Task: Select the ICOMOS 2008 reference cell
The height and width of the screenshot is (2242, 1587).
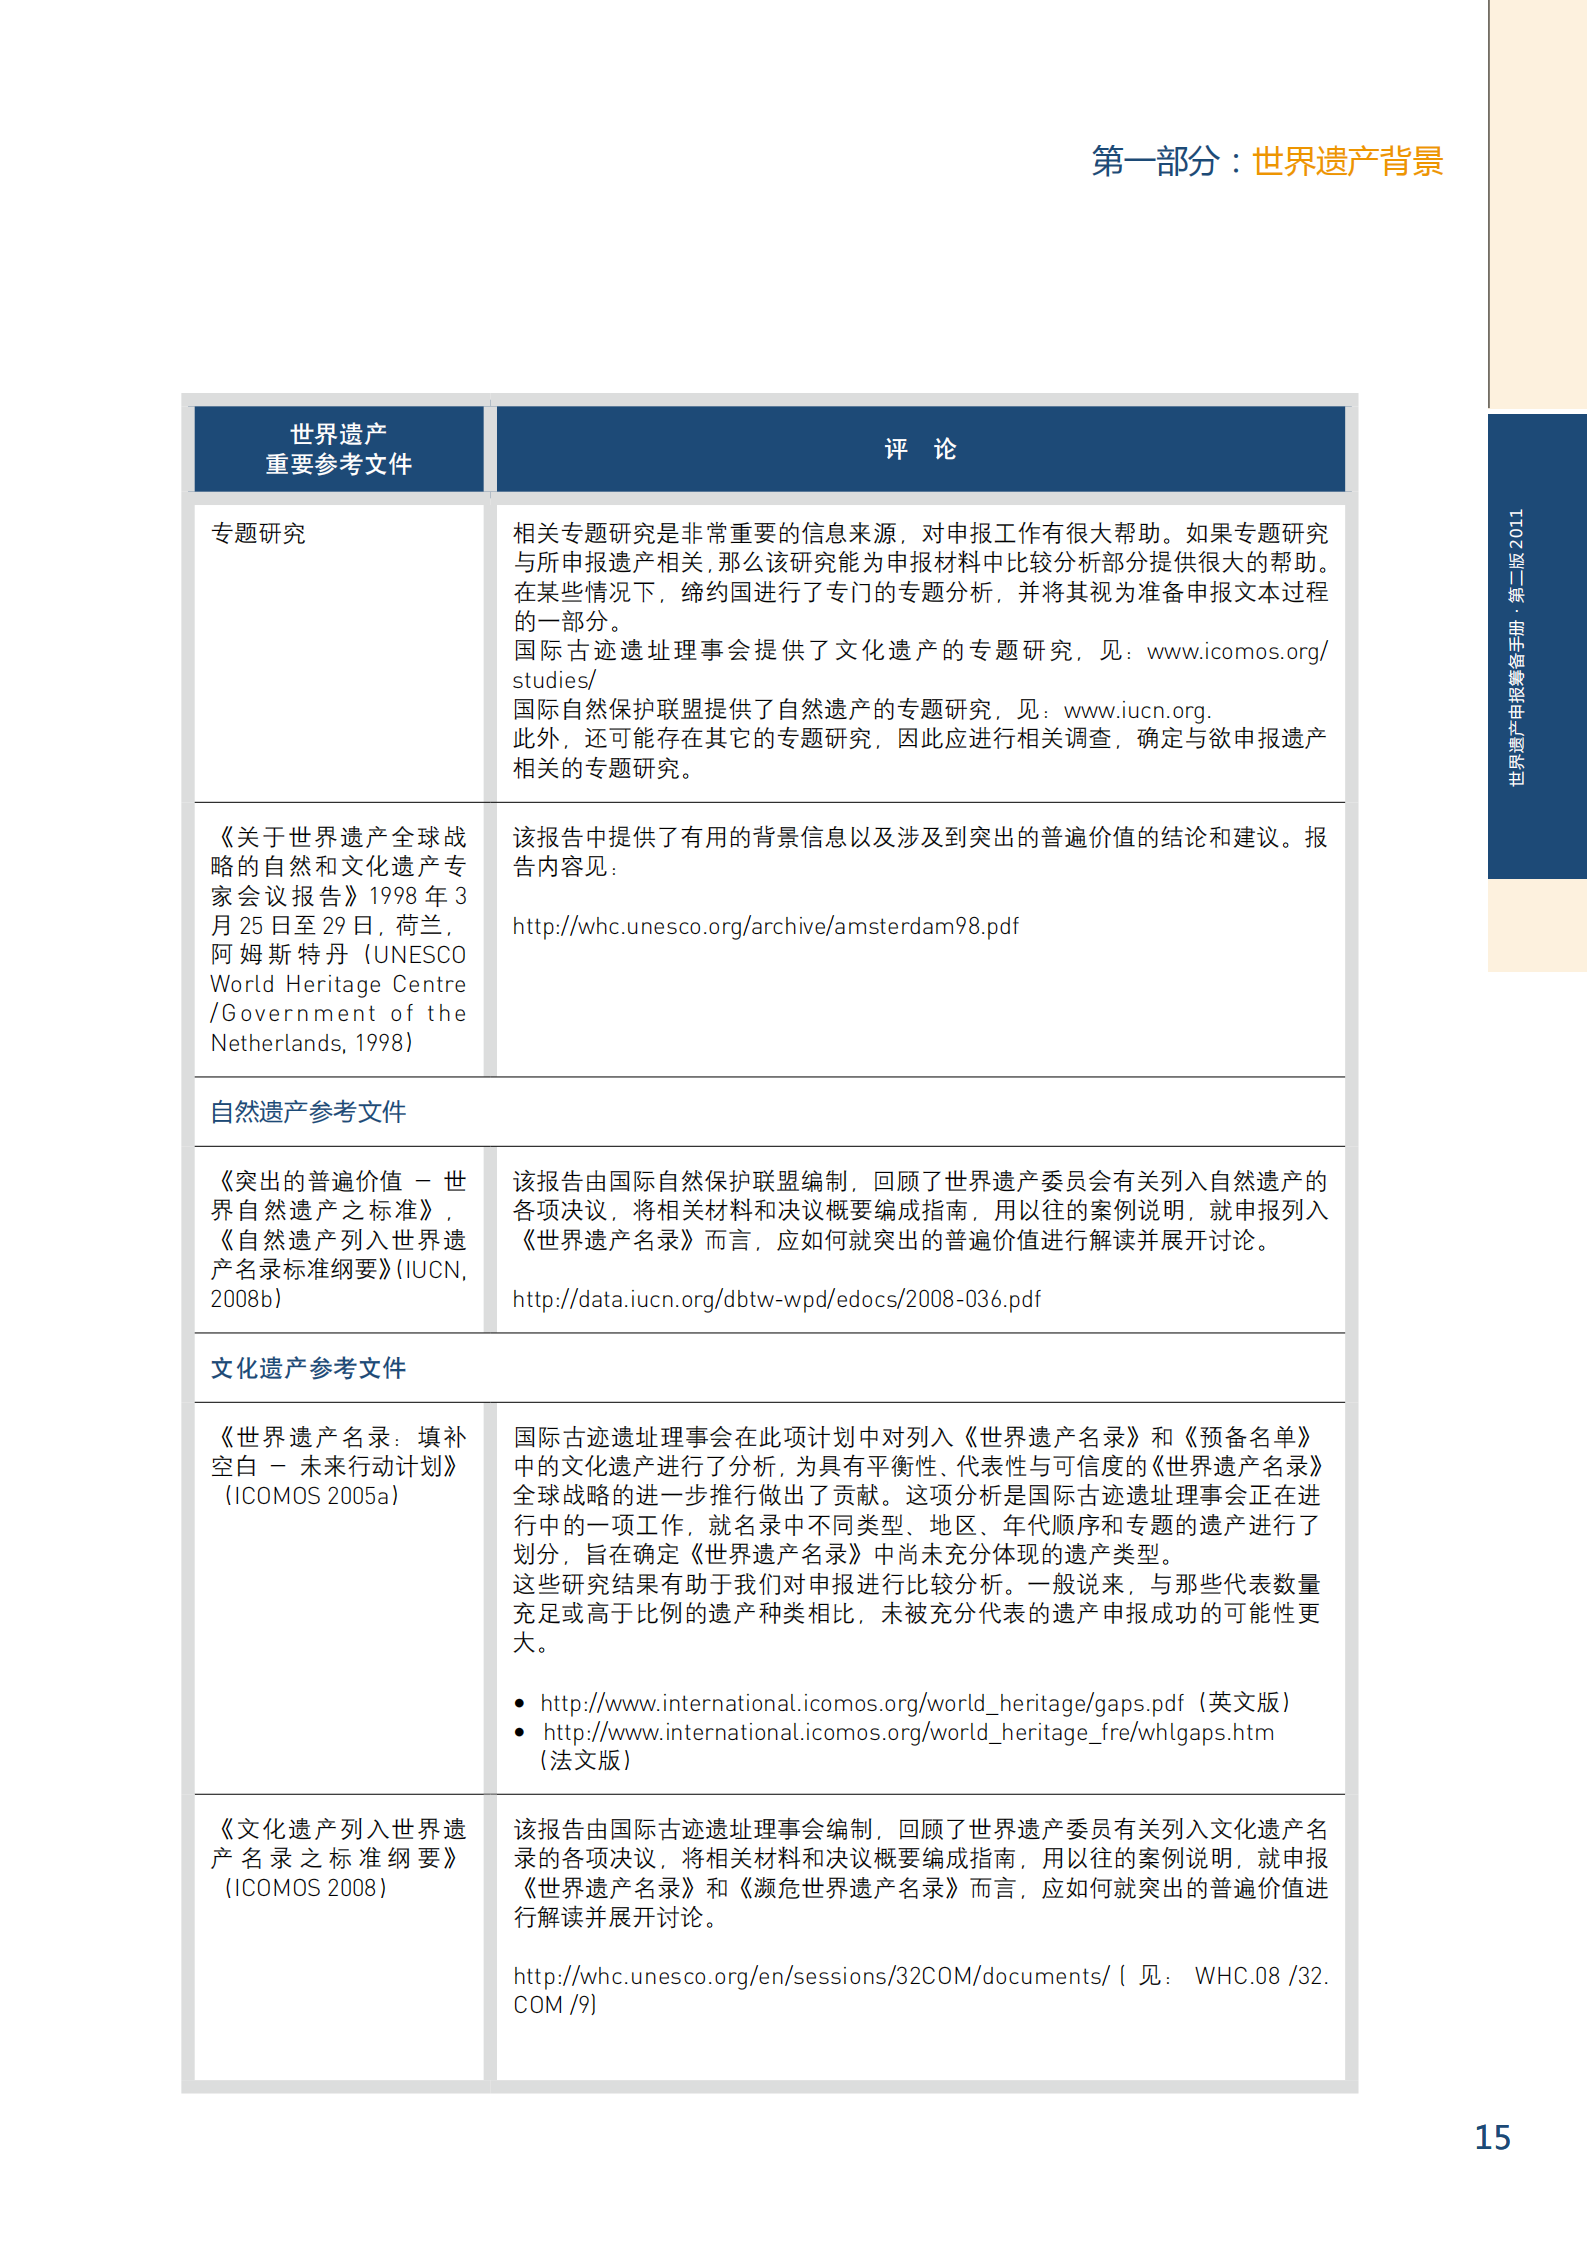Action: click(x=338, y=1858)
